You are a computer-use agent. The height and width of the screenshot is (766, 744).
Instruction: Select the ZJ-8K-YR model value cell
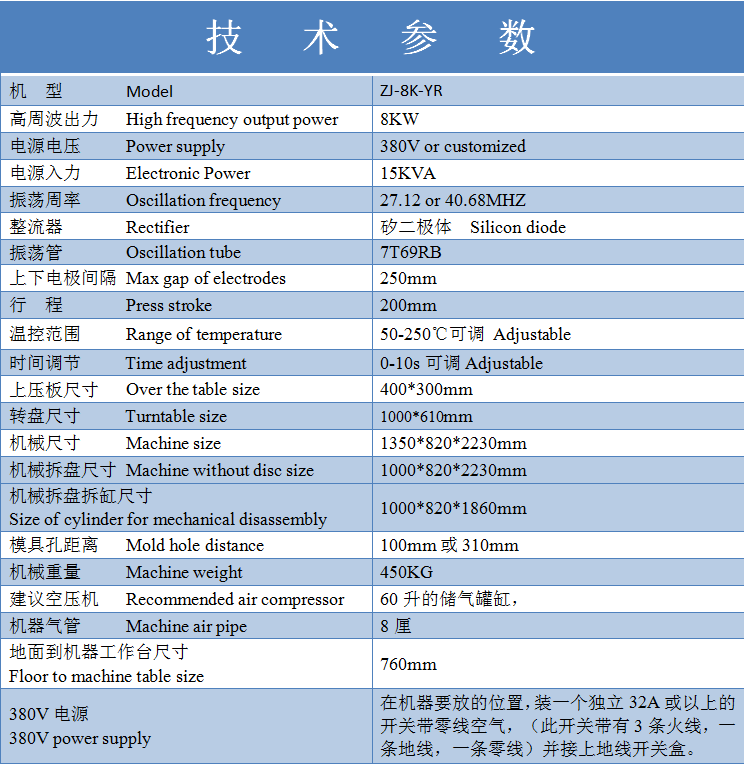point(411,91)
